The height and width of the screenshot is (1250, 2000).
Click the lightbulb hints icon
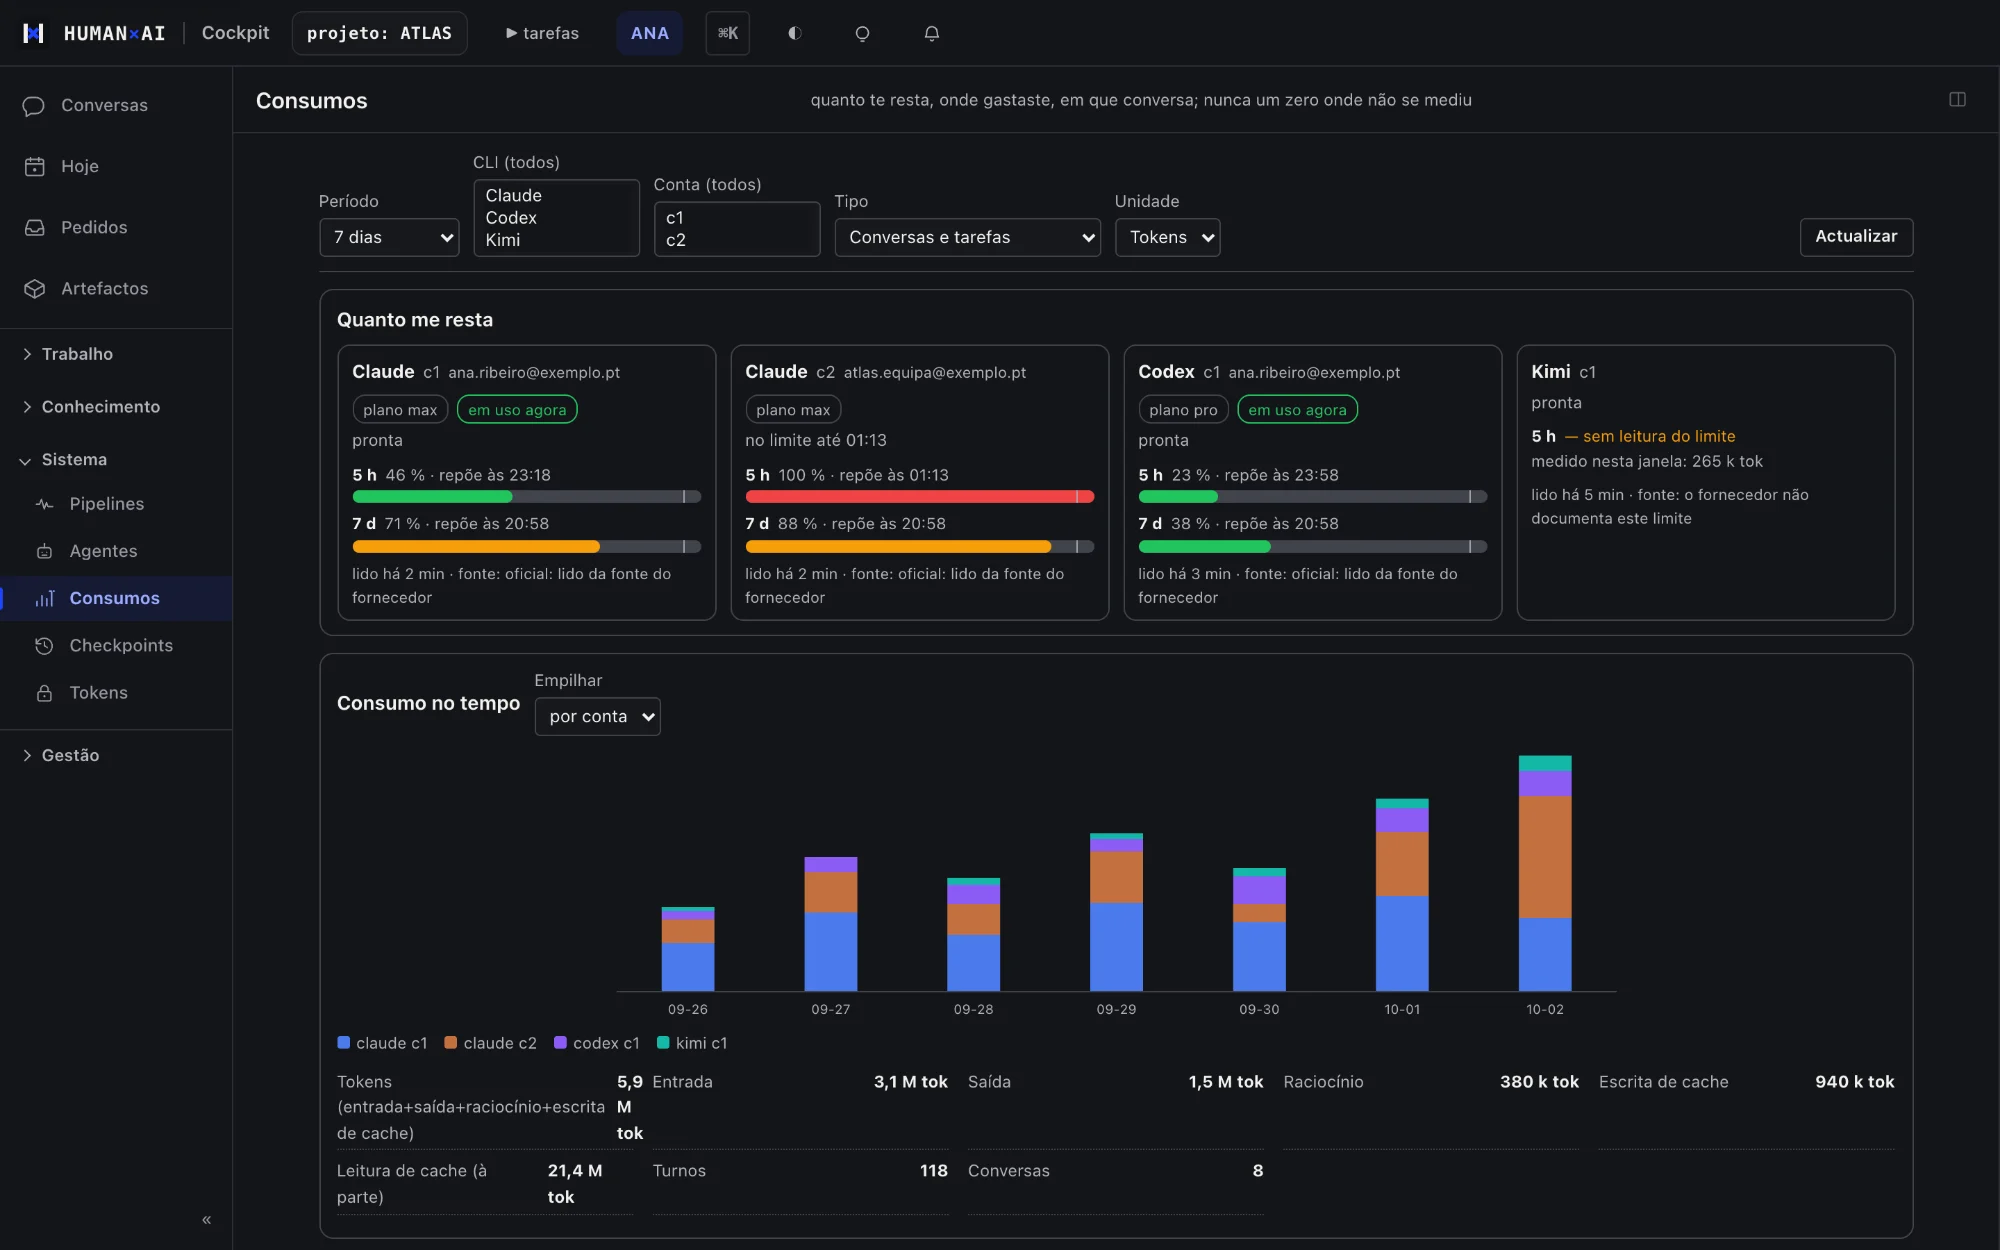(x=862, y=33)
